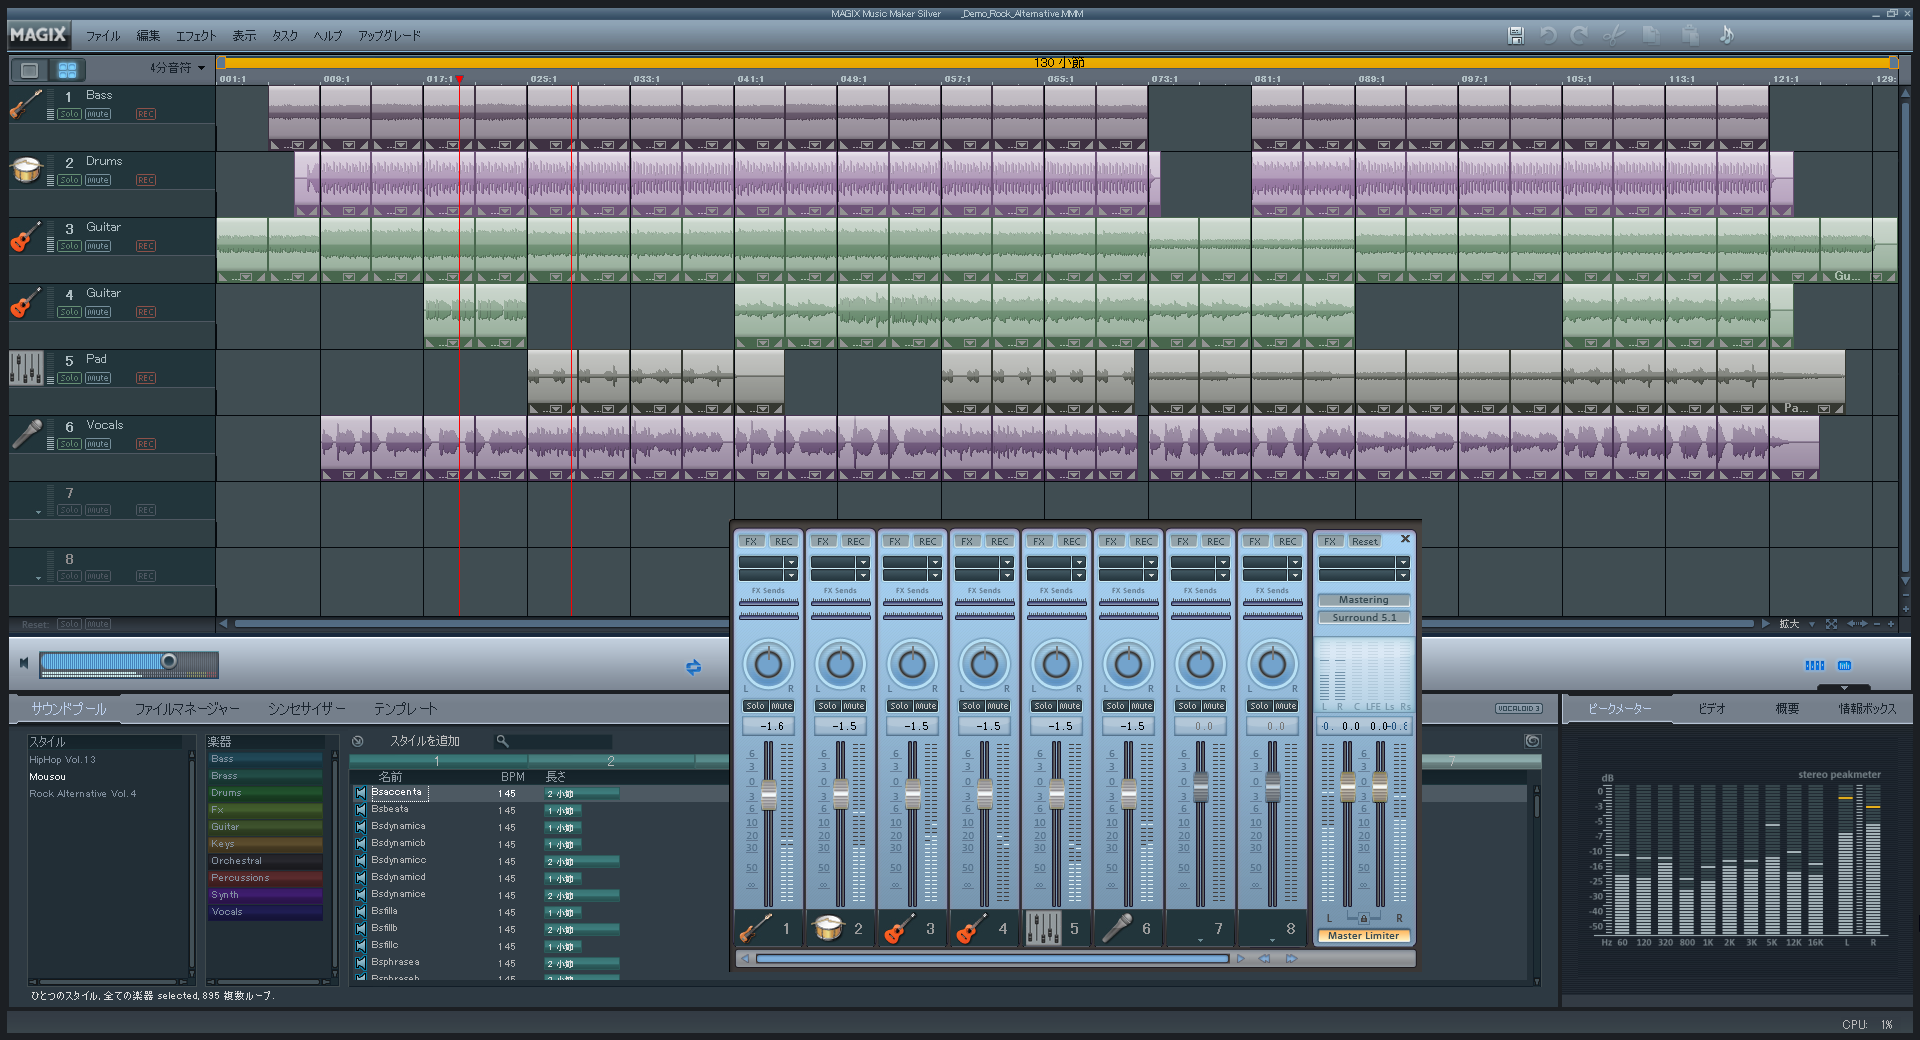
Task: Open master channel first effect dropdown
Action: point(1403,563)
